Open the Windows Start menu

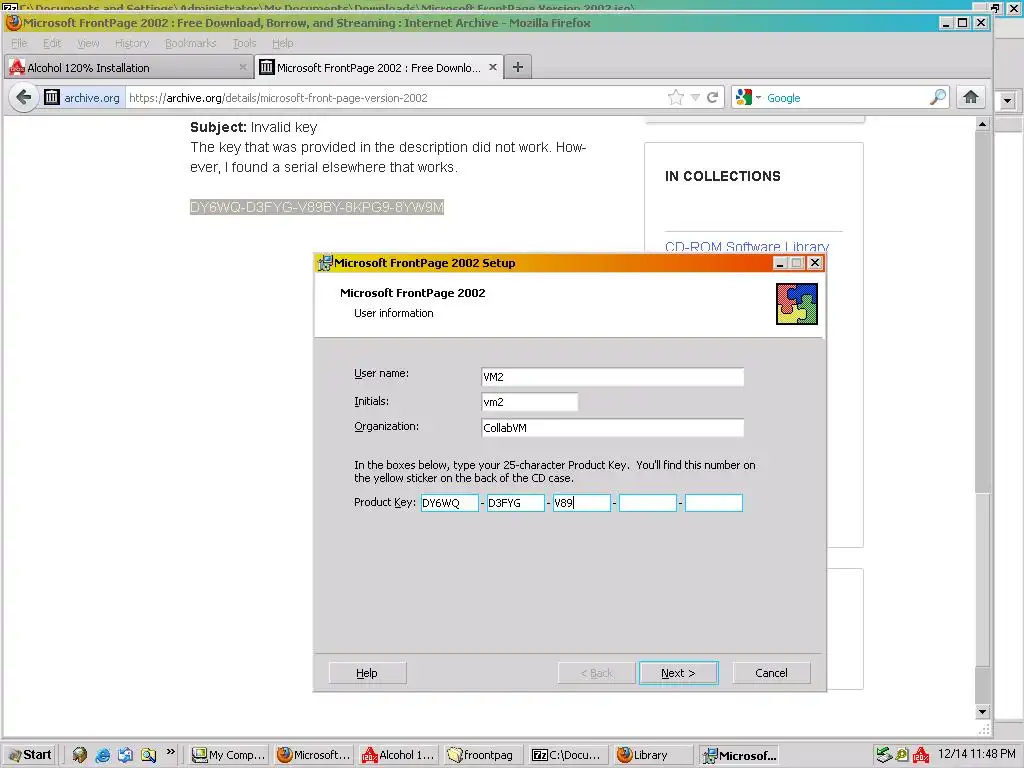(30, 755)
